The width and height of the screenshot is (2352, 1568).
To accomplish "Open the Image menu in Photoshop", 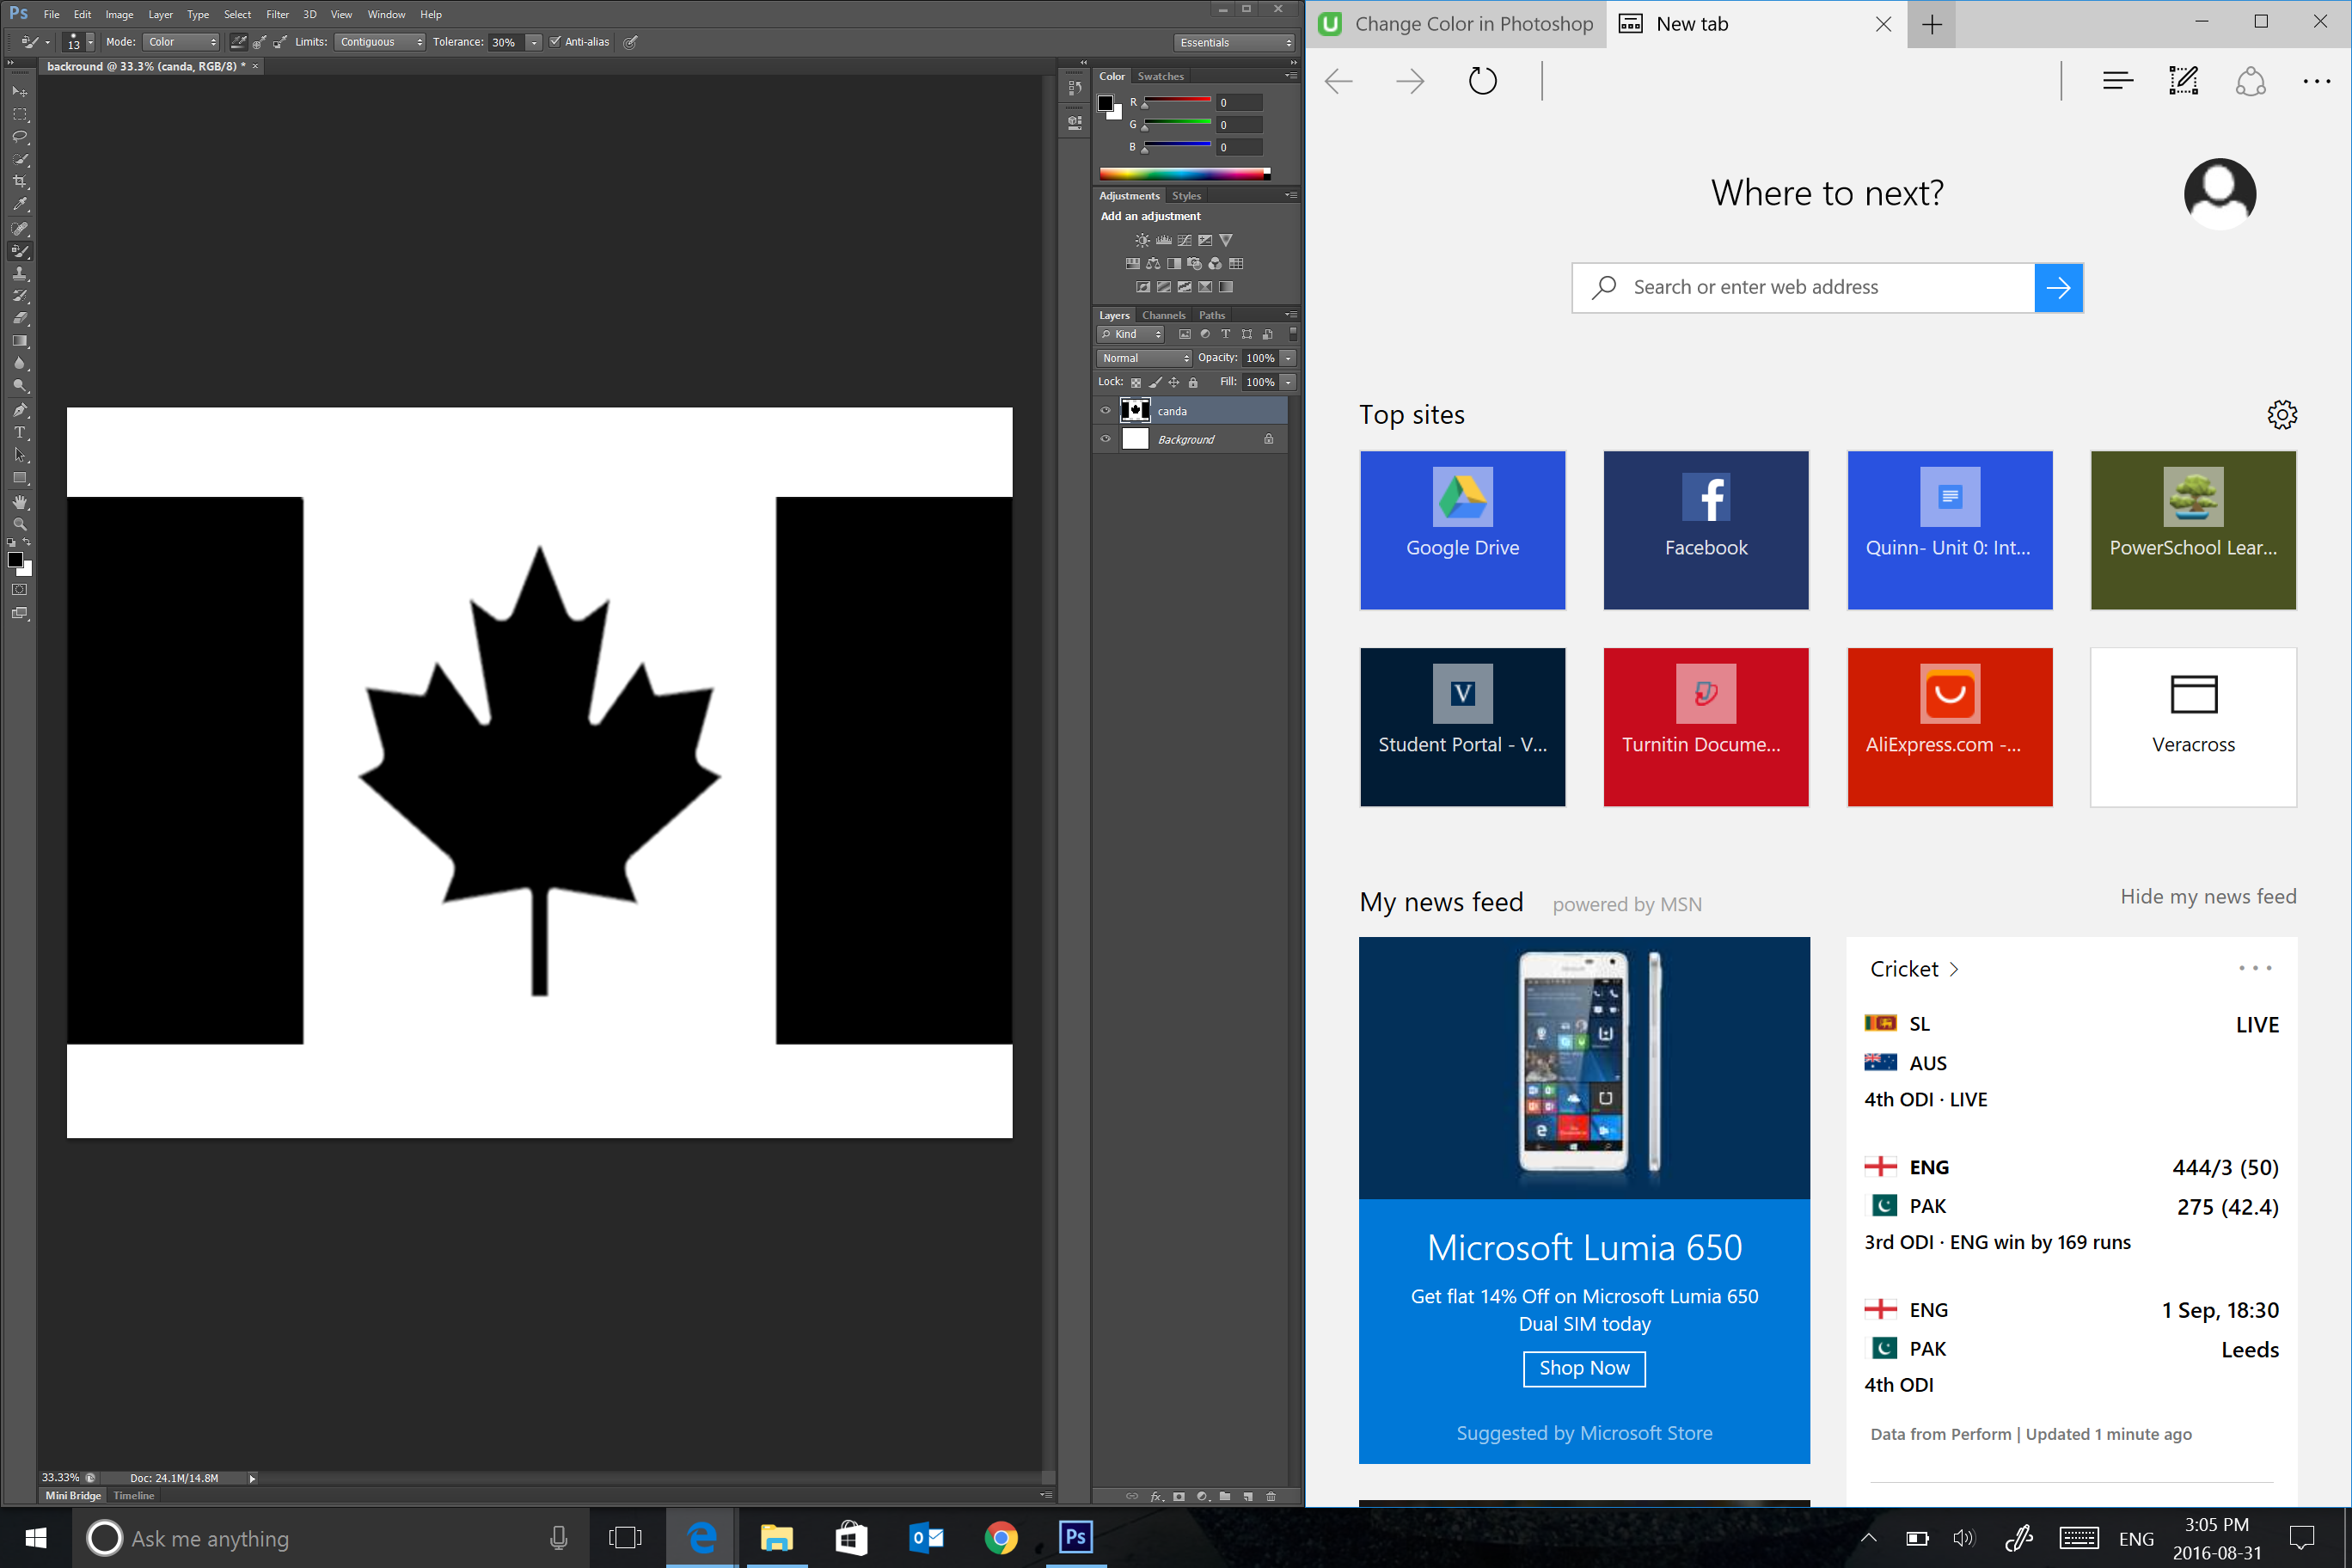I will coord(119,14).
